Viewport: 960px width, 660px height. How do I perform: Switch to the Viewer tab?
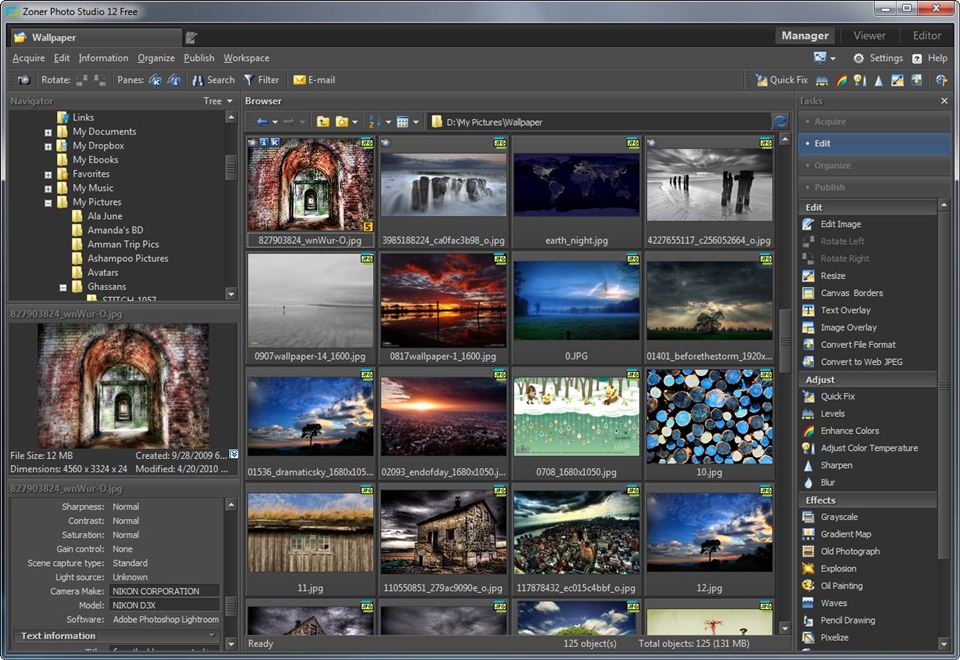coord(869,36)
